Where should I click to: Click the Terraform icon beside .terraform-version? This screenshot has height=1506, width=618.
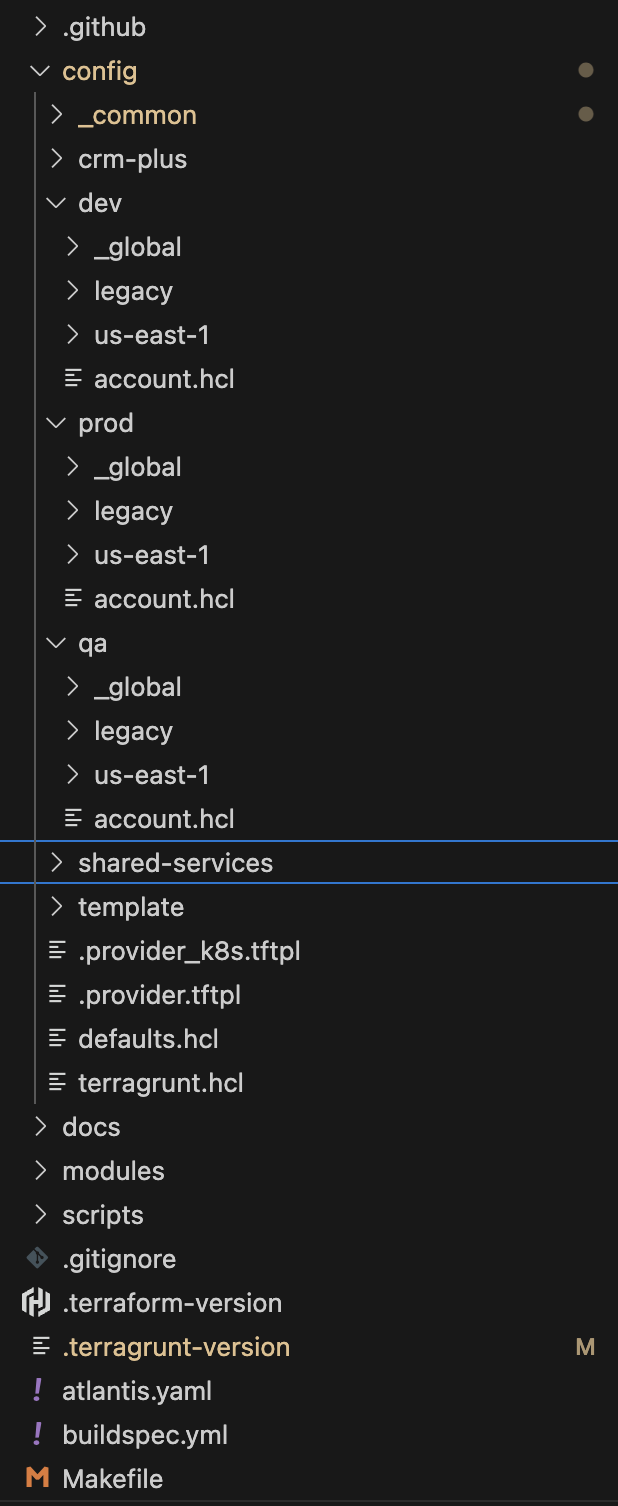pyautogui.click(x=37, y=1303)
